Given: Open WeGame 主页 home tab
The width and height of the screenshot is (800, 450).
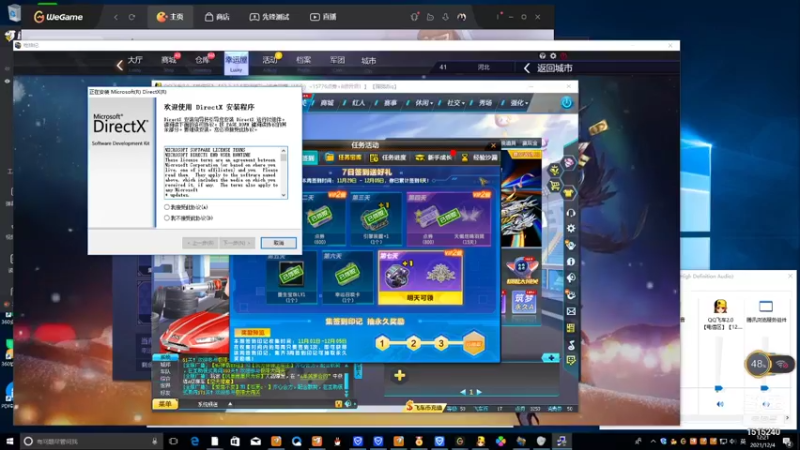Looking at the screenshot, I should point(170,17).
